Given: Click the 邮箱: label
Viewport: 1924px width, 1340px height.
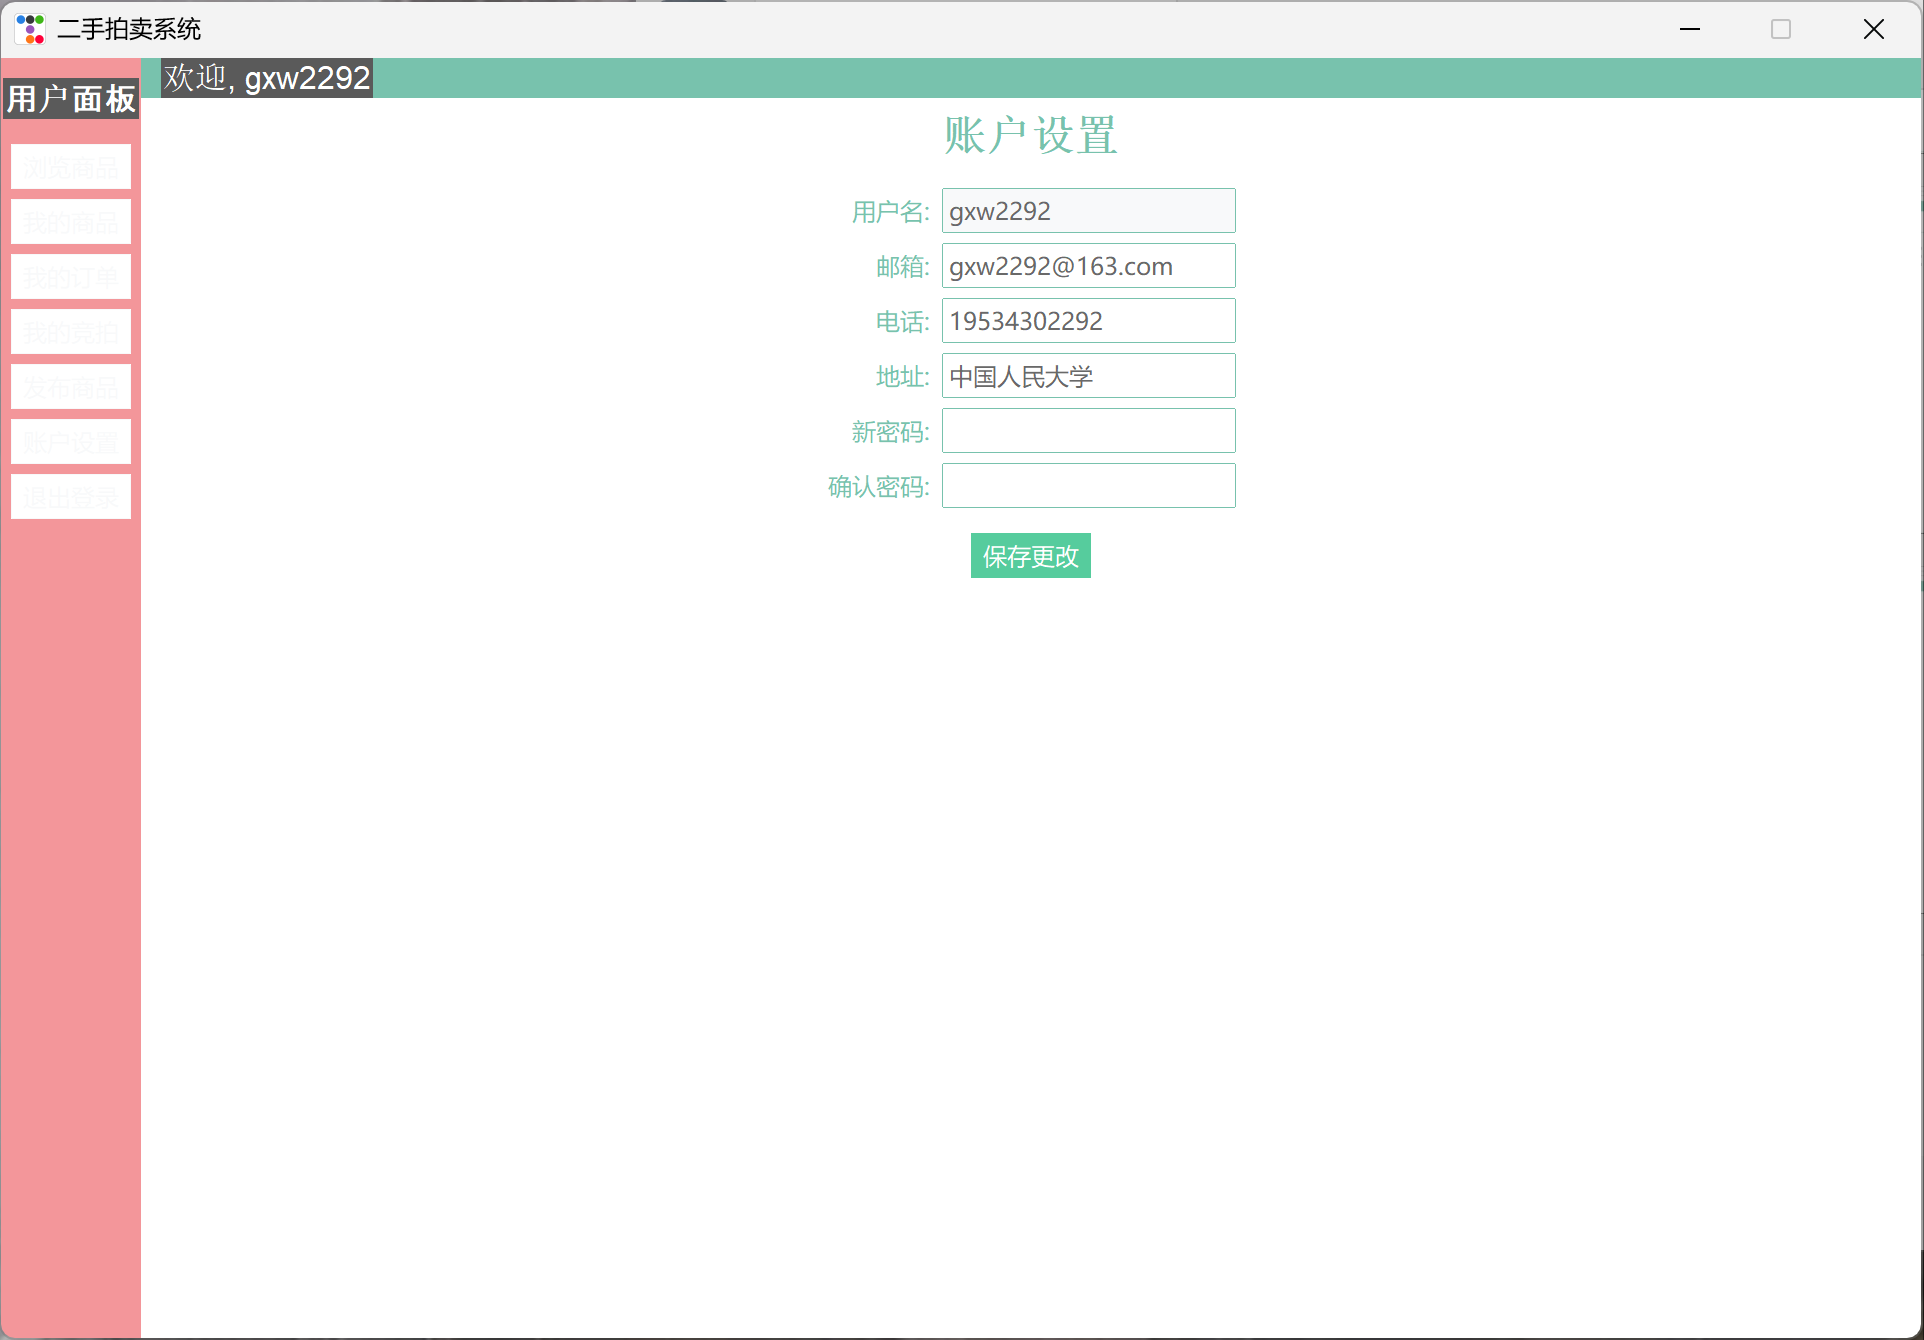Looking at the screenshot, I should pyautogui.click(x=902, y=267).
